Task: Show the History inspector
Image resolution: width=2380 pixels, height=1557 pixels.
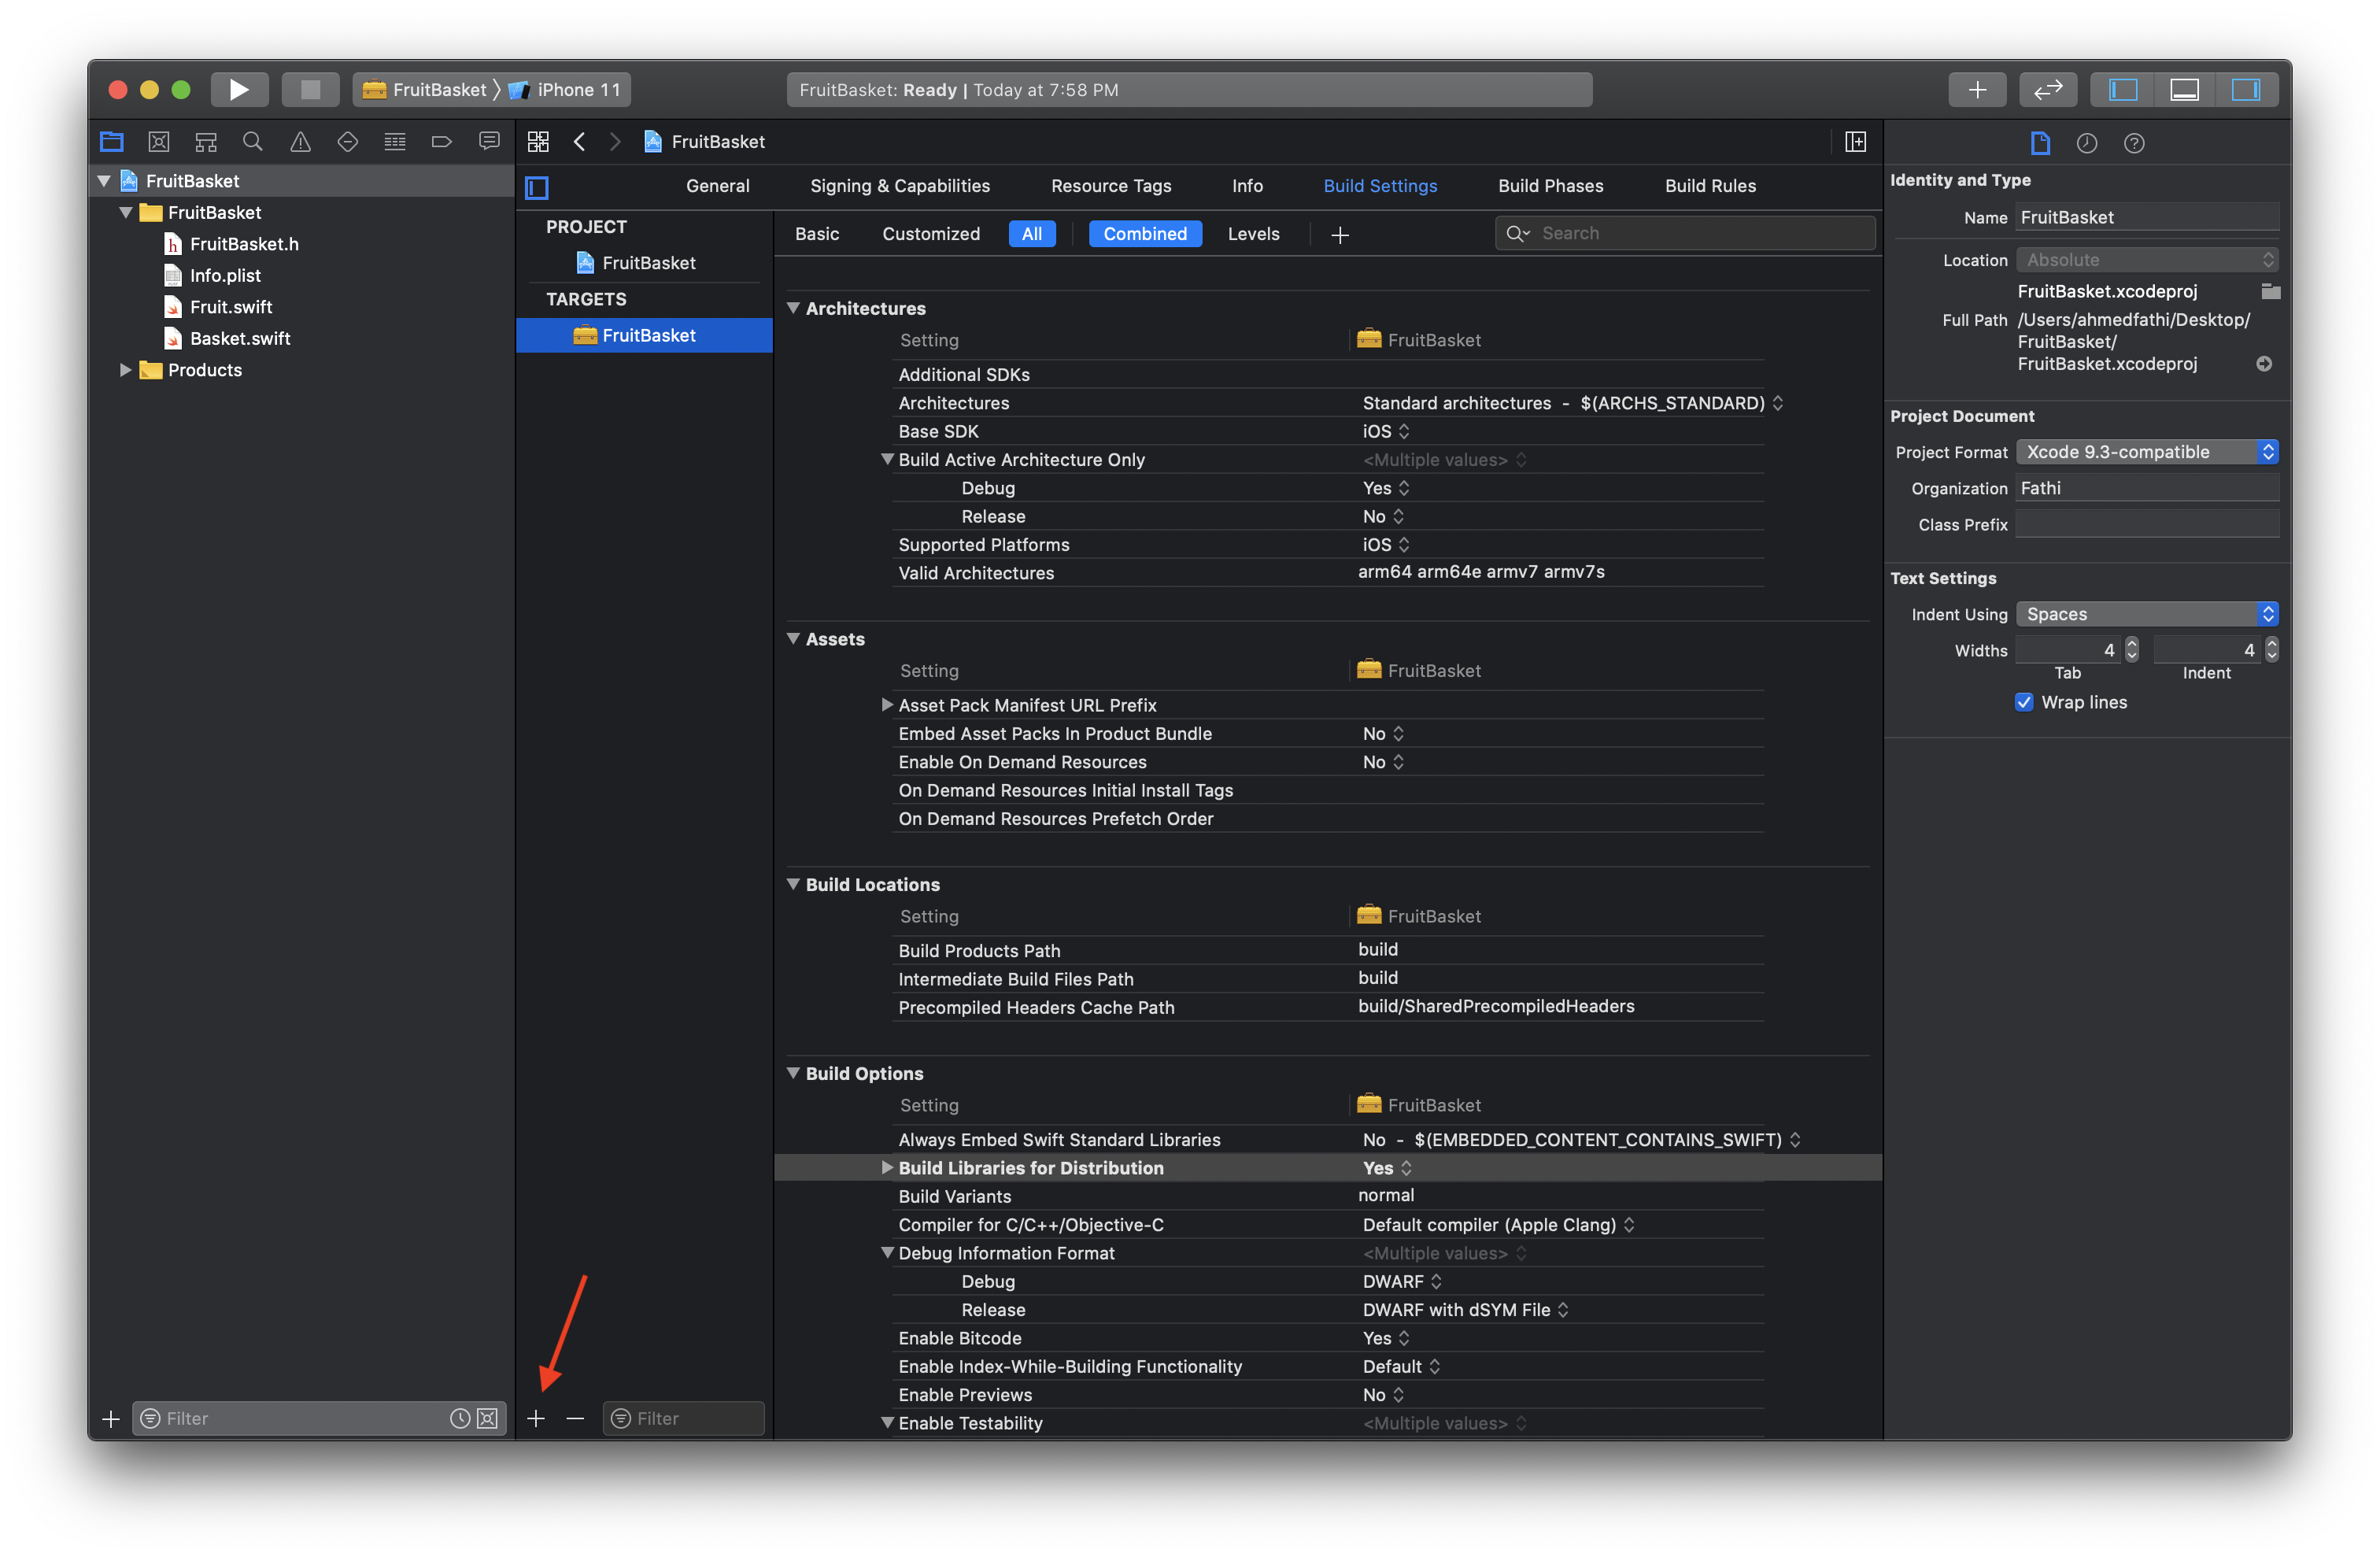Action: pyautogui.click(x=2087, y=143)
